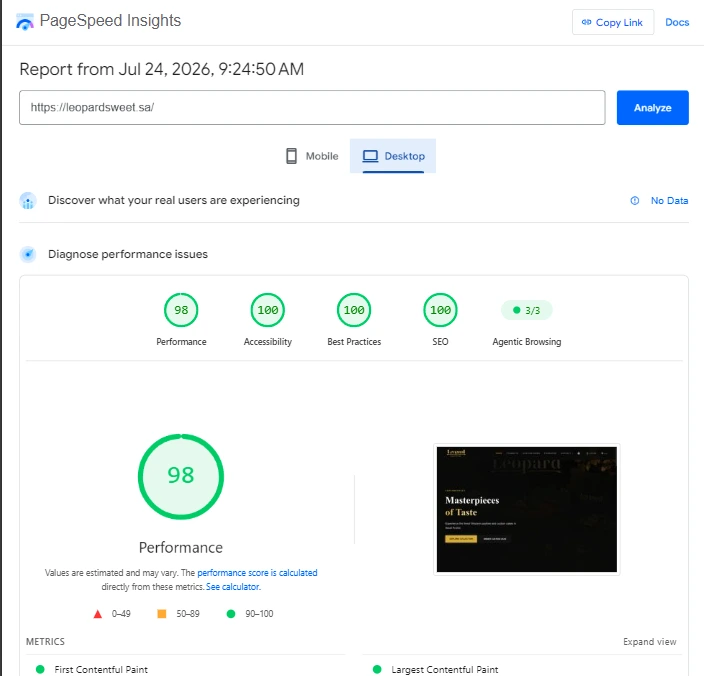Click the METRICS section label
The image size is (704, 676).
pyautogui.click(x=45, y=641)
